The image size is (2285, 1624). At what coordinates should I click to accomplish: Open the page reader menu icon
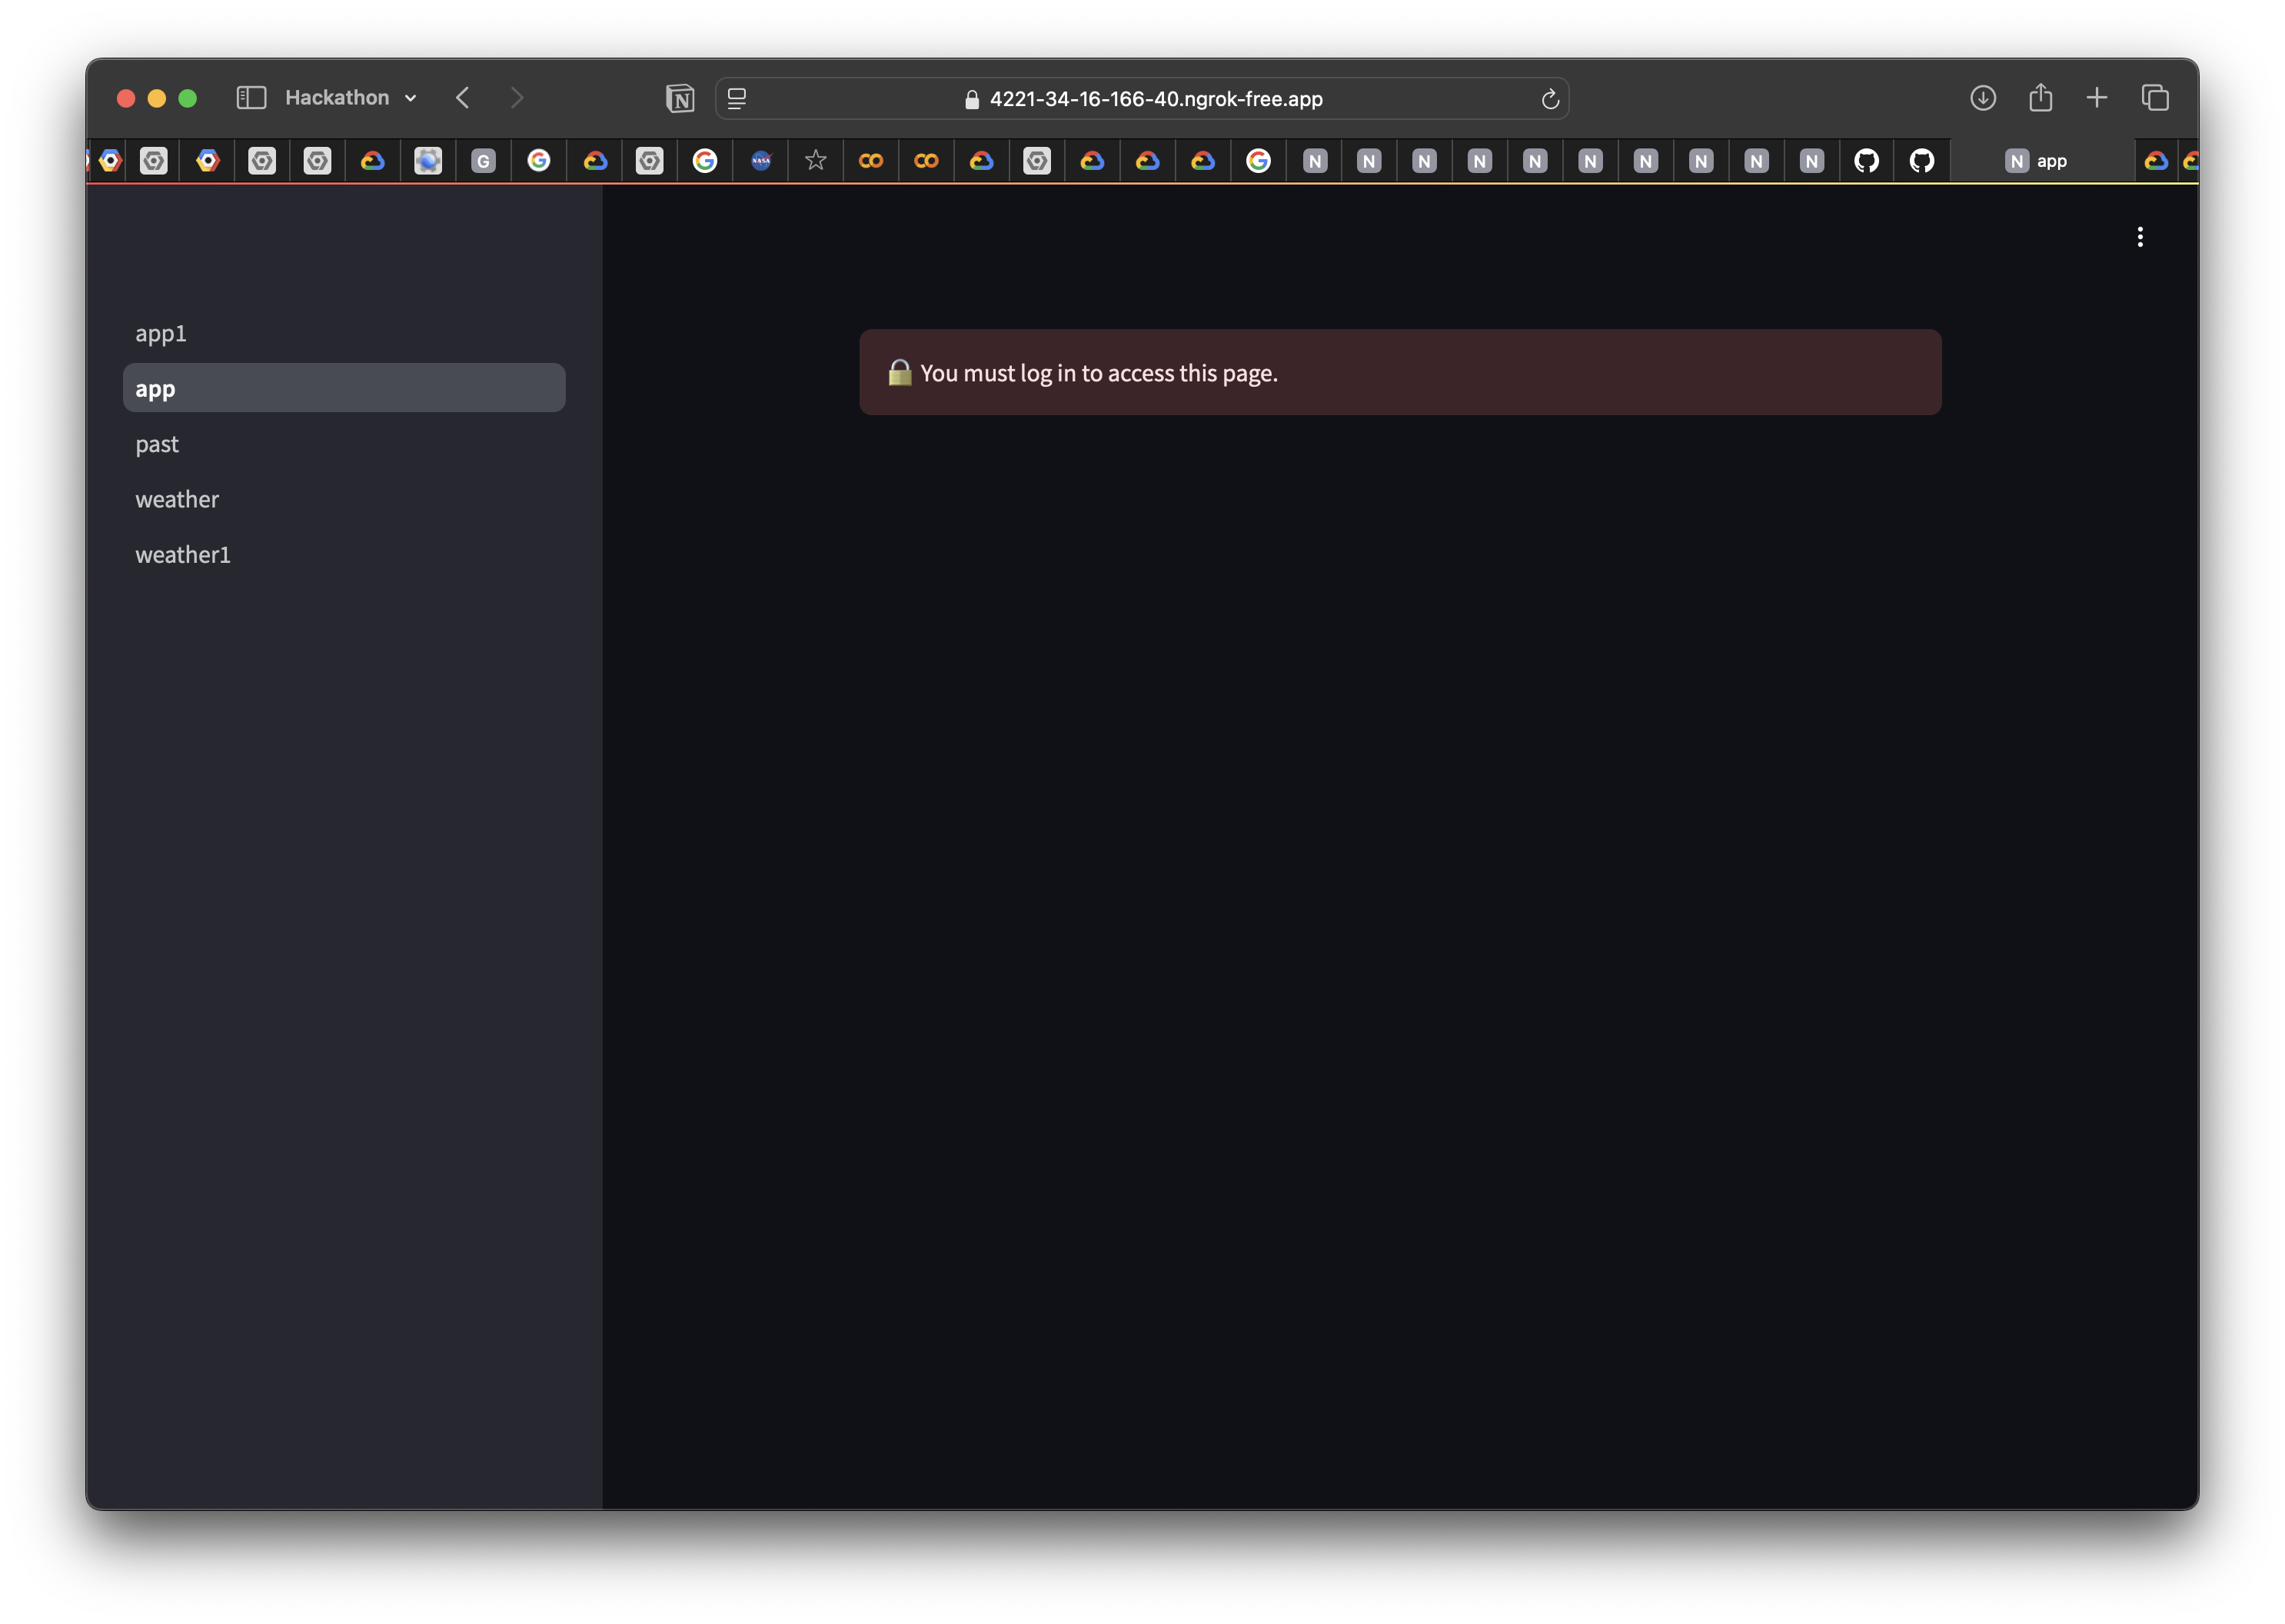tap(737, 99)
